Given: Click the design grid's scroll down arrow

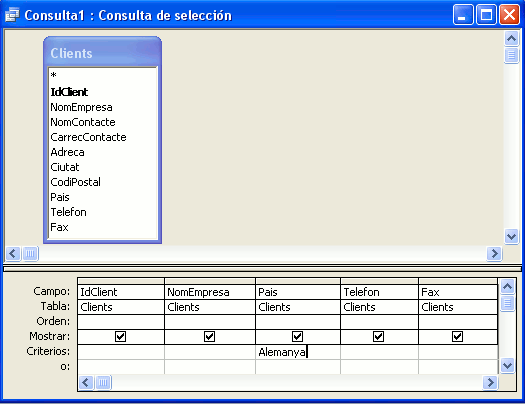Looking at the screenshot, I should coord(507,365).
